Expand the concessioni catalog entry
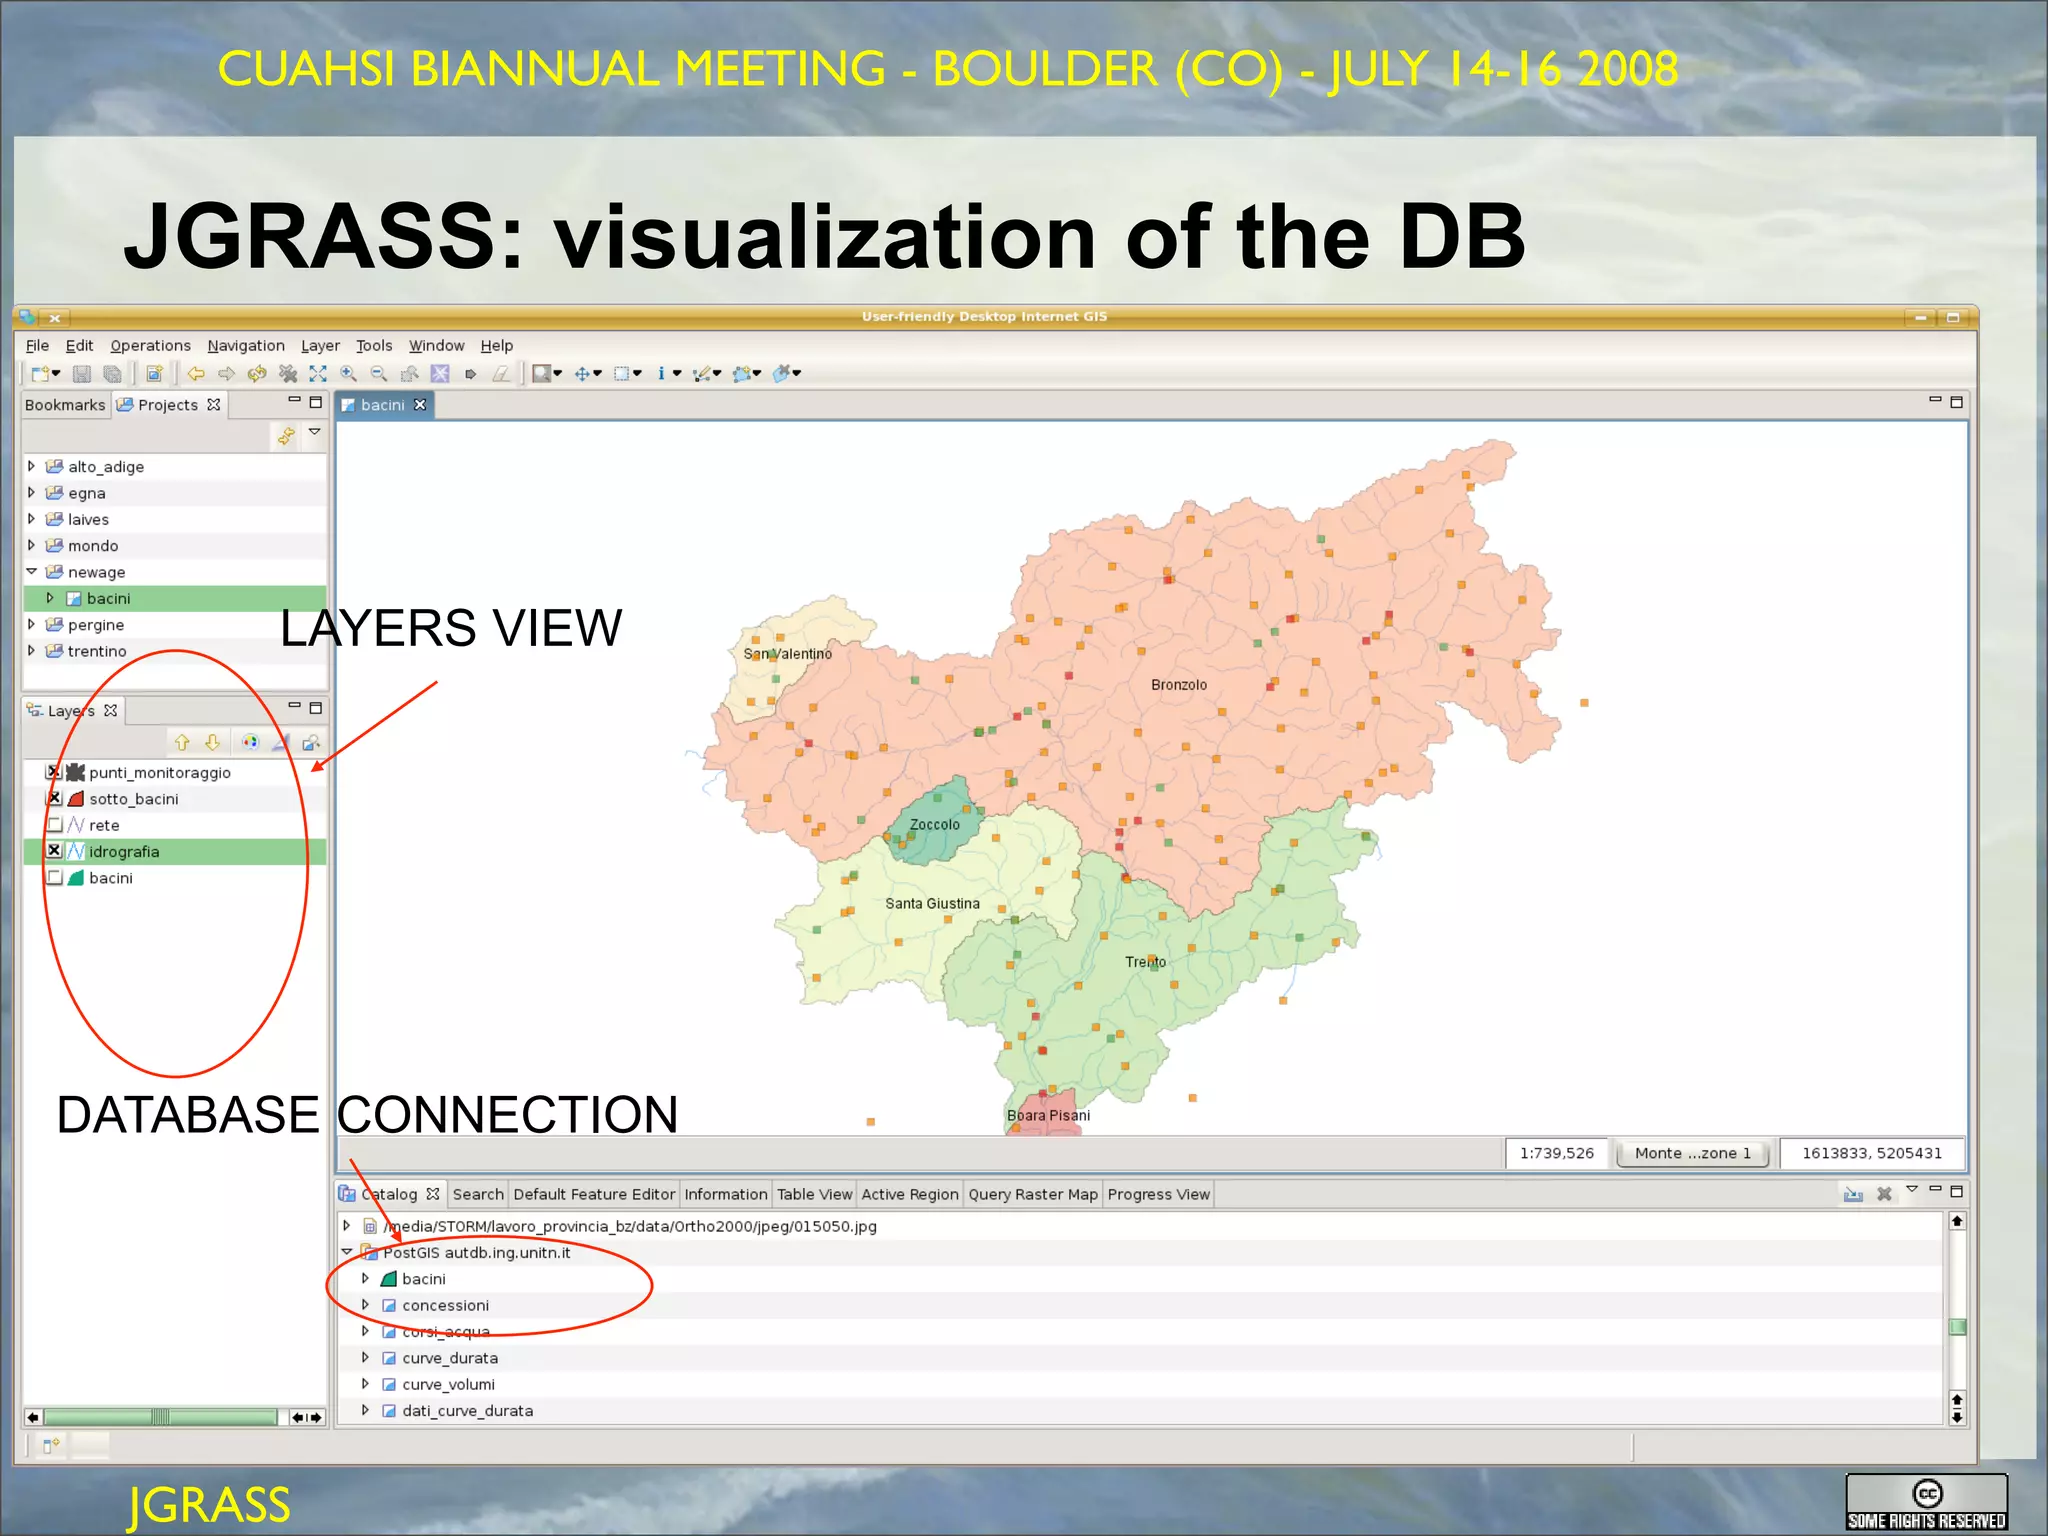Image resolution: width=2048 pixels, height=1536 pixels. (x=365, y=1305)
